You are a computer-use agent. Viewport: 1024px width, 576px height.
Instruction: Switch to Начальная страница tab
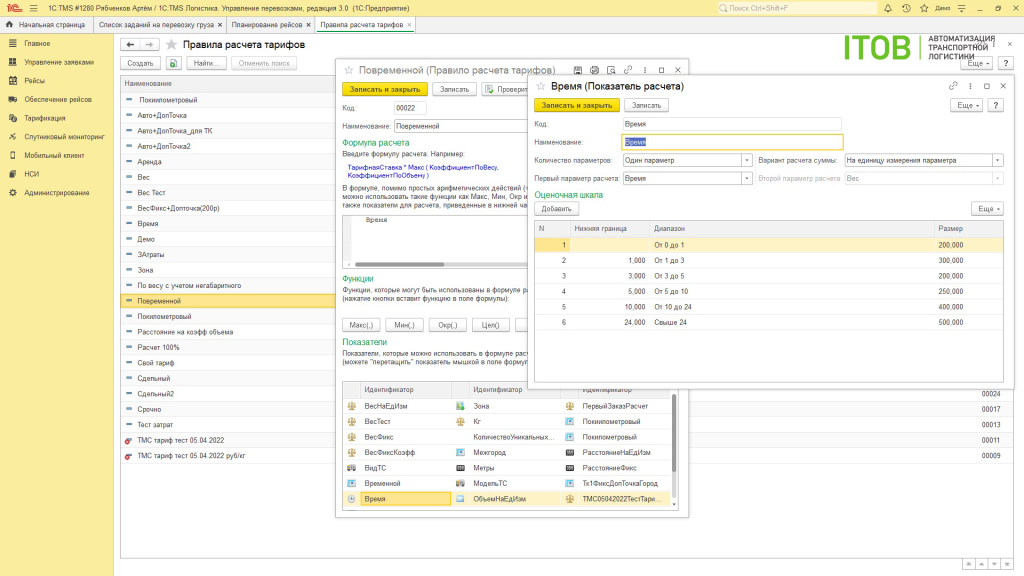pos(46,25)
